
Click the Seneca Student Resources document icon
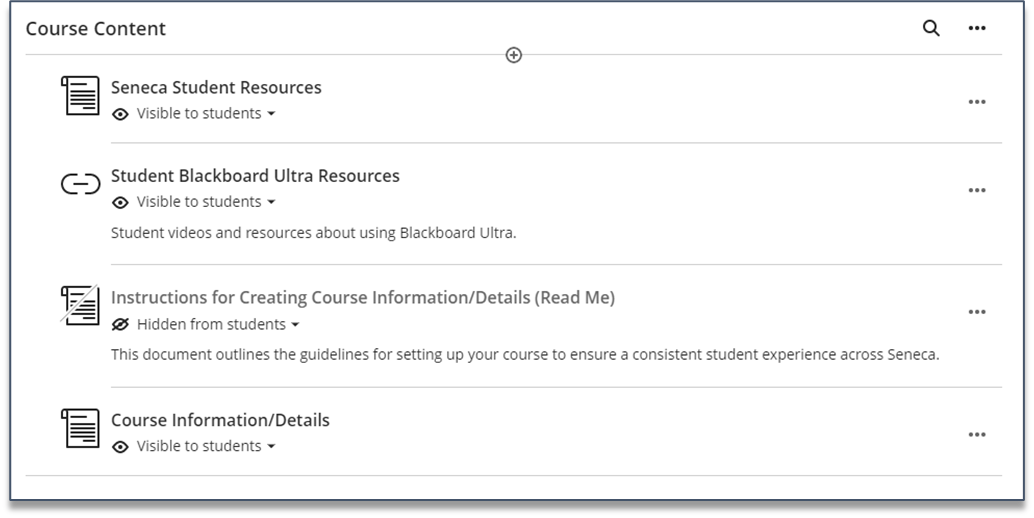[x=80, y=96]
